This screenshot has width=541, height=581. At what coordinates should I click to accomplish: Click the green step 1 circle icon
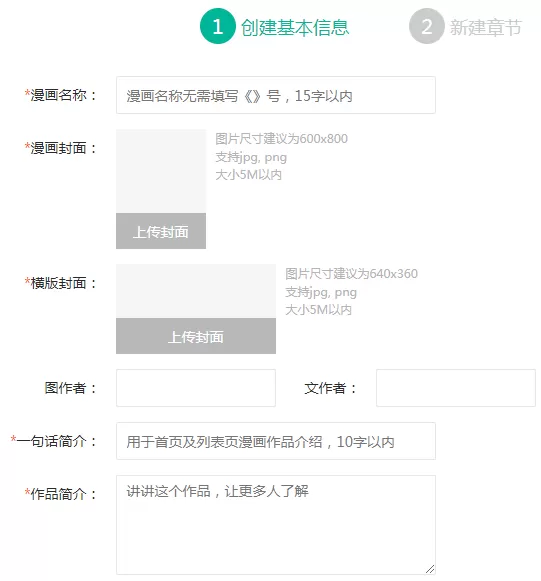[218, 26]
